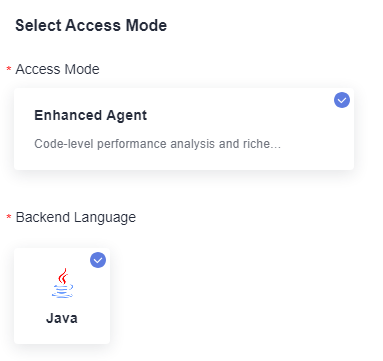Click the Access Mode field label
This screenshot has width=383, height=361.
[57, 69]
